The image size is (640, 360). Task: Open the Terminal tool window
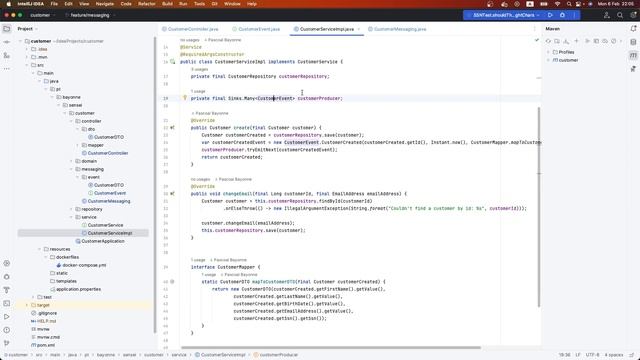coord(7,303)
